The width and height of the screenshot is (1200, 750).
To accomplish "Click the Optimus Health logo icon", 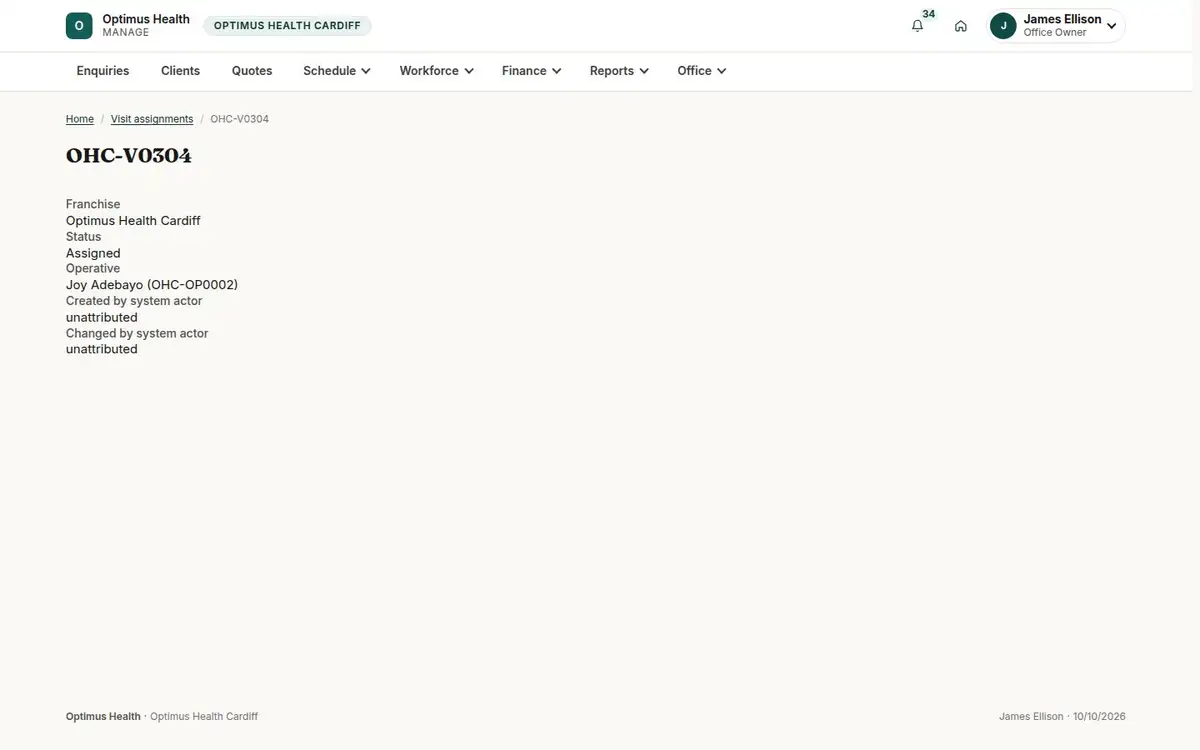I will (79, 26).
